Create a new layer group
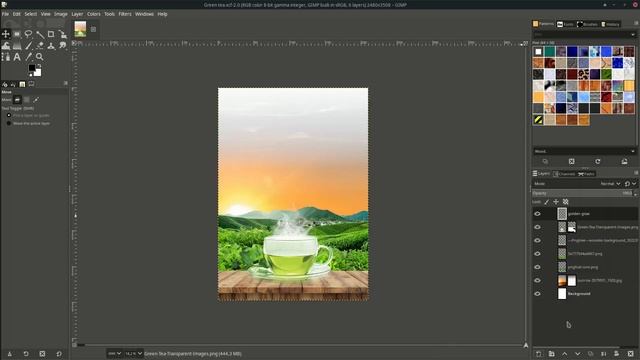The image size is (640, 360). [x=551, y=354]
